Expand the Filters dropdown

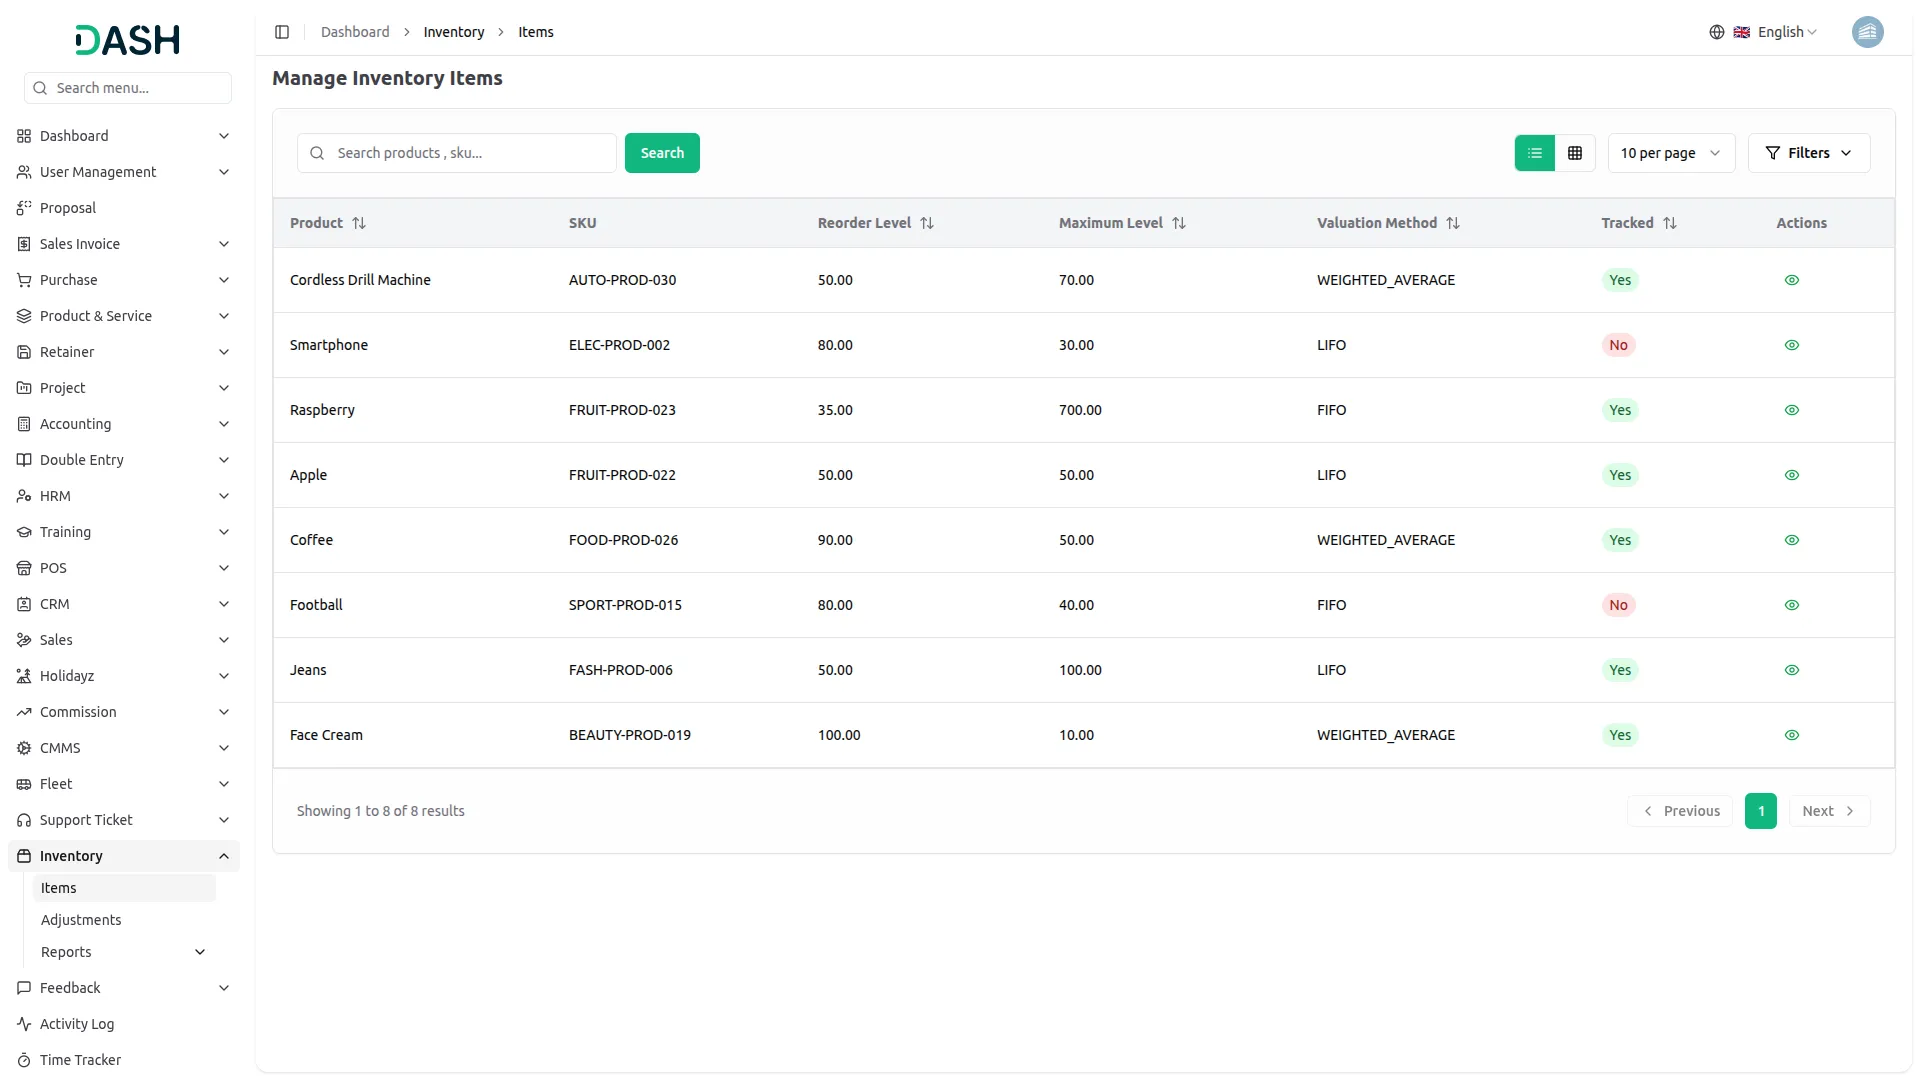(1808, 153)
